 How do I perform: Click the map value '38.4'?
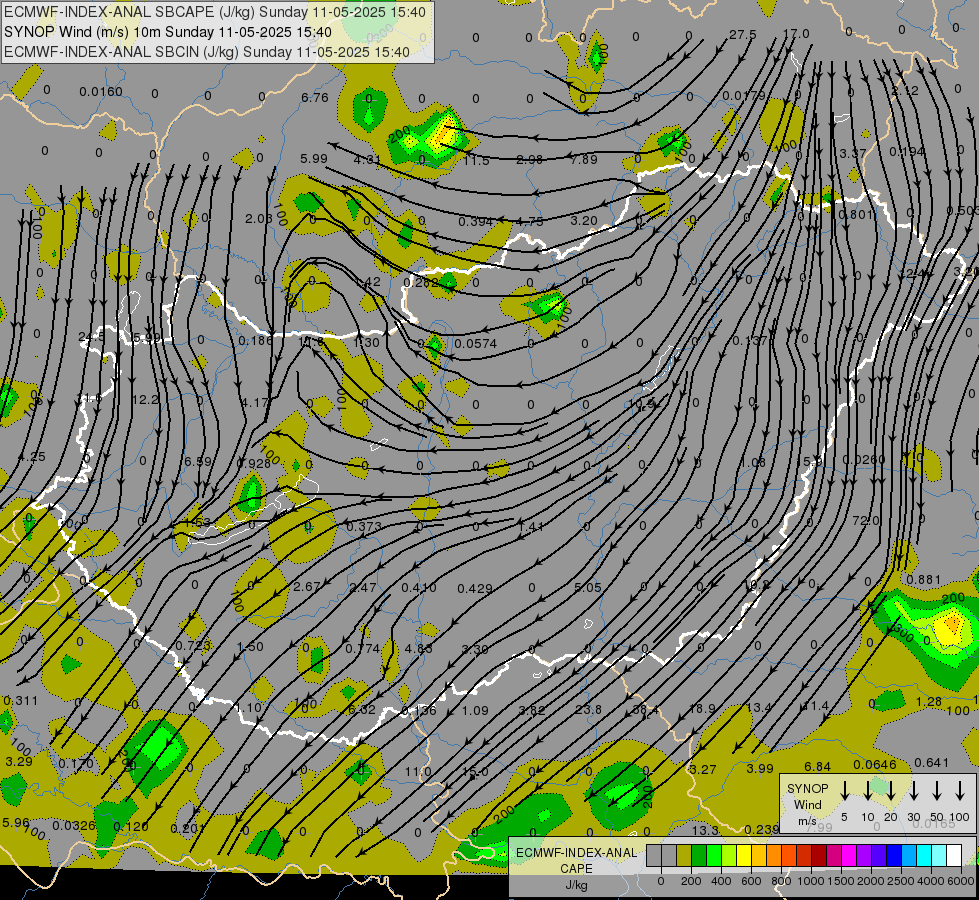pyautogui.click(x=645, y=710)
